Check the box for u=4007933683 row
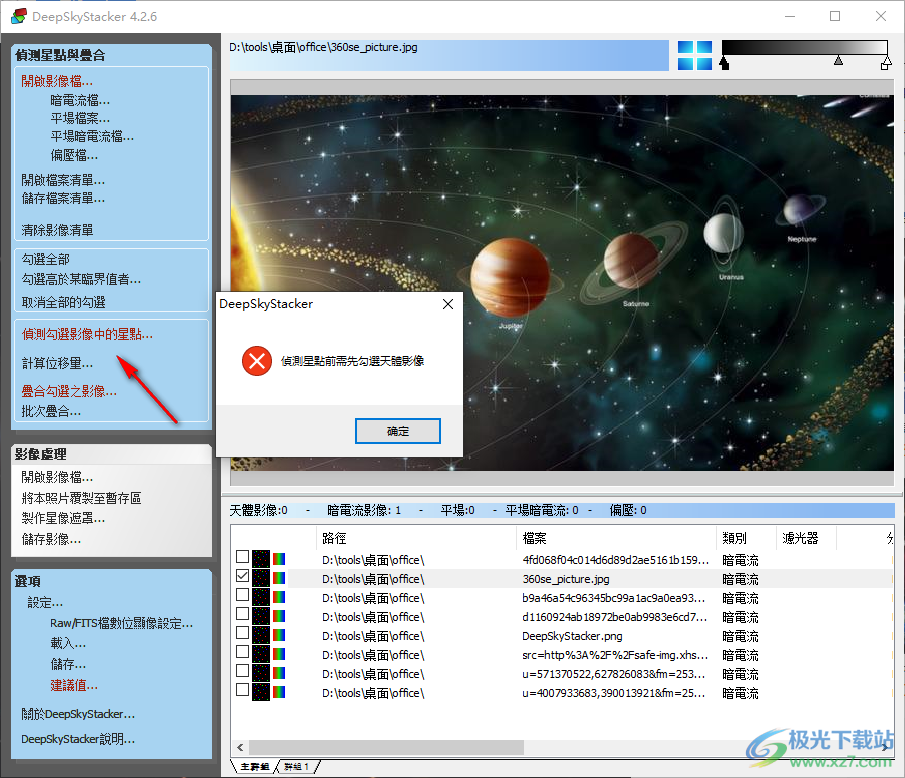The height and width of the screenshot is (778, 905). point(242,690)
